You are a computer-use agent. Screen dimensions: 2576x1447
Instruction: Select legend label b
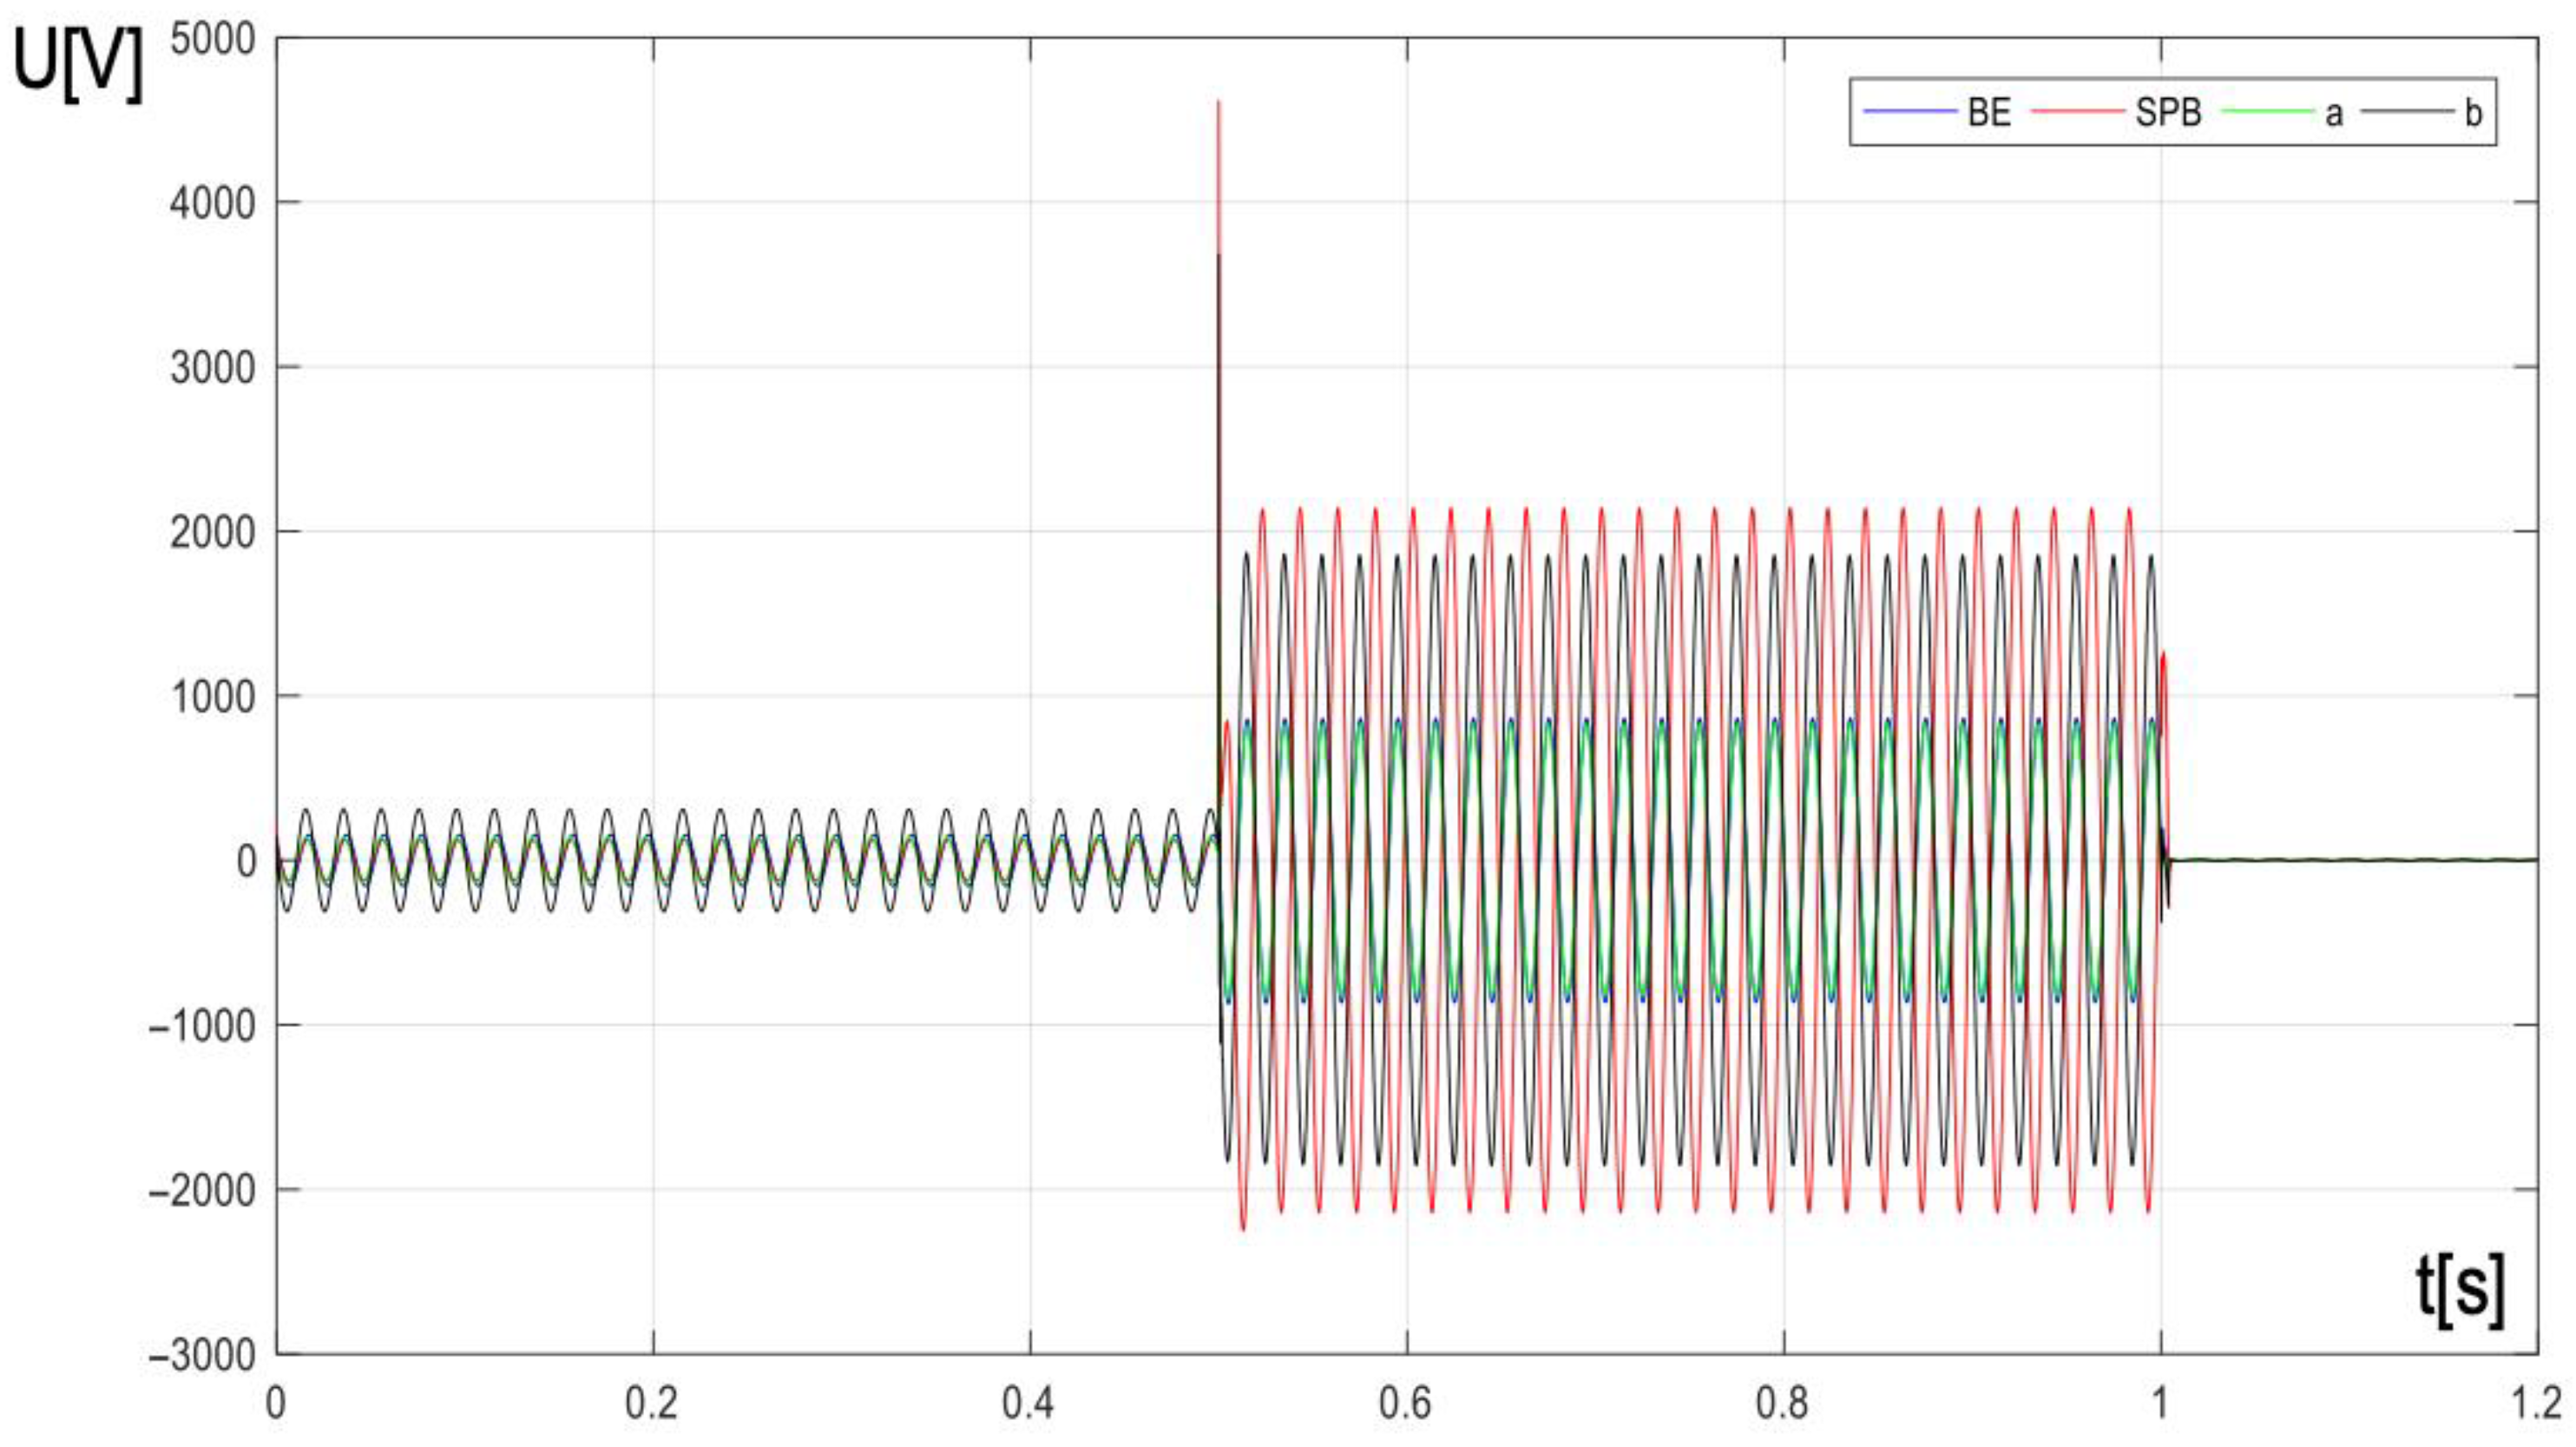coord(2472,112)
